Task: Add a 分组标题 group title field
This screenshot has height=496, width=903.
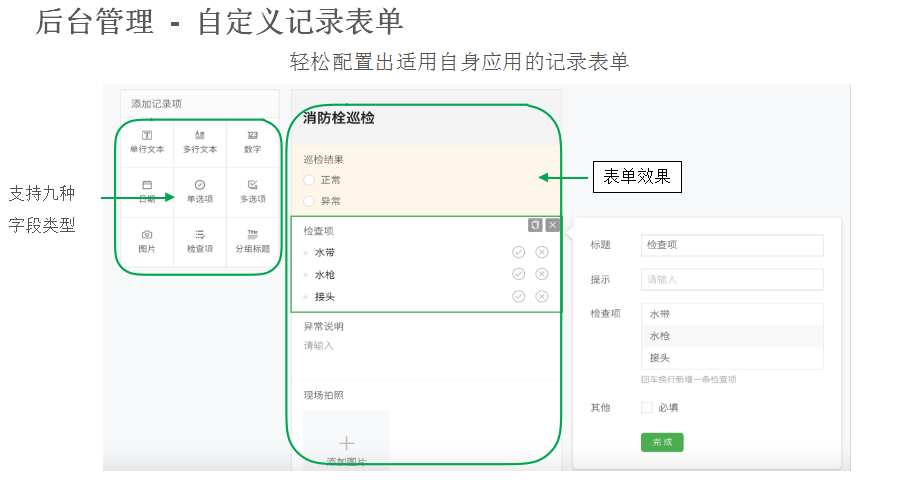Action: coord(252,241)
